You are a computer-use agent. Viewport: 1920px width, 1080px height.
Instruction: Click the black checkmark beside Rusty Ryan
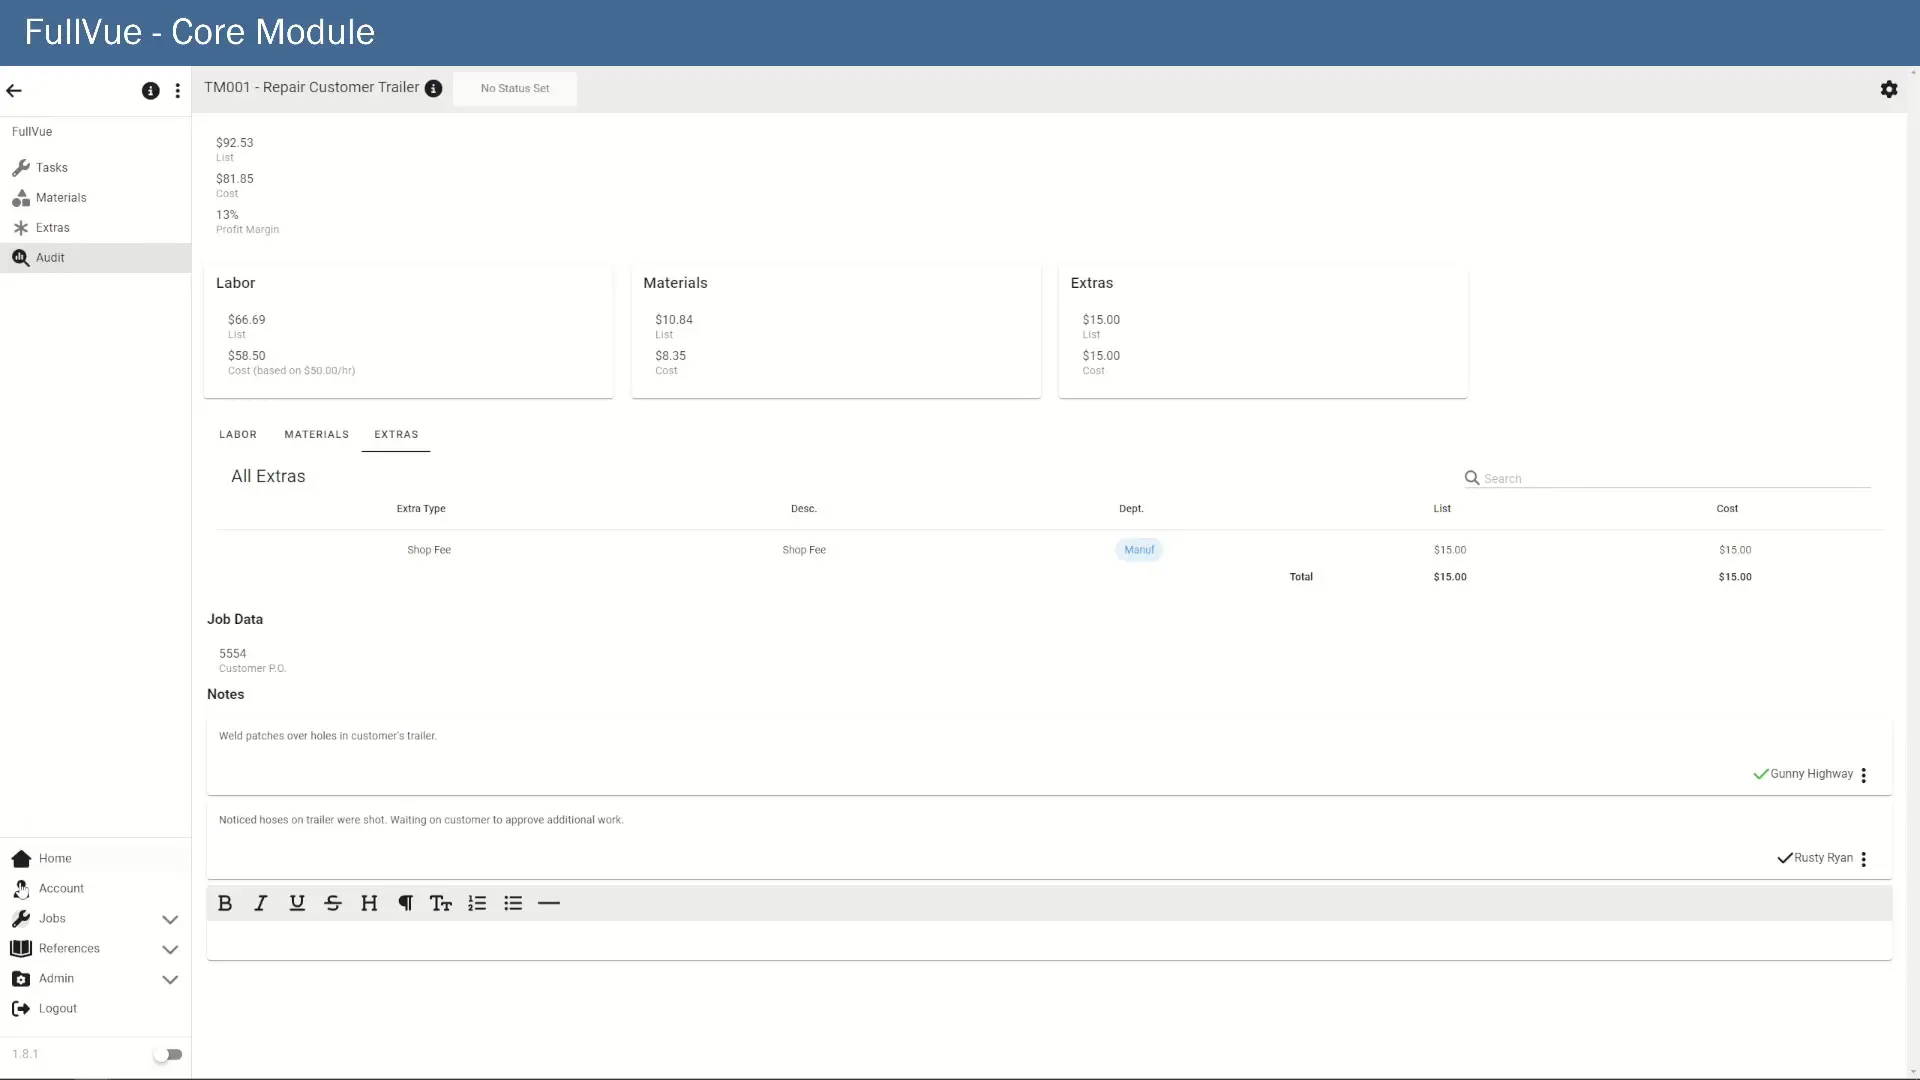tap(1785, 858)
